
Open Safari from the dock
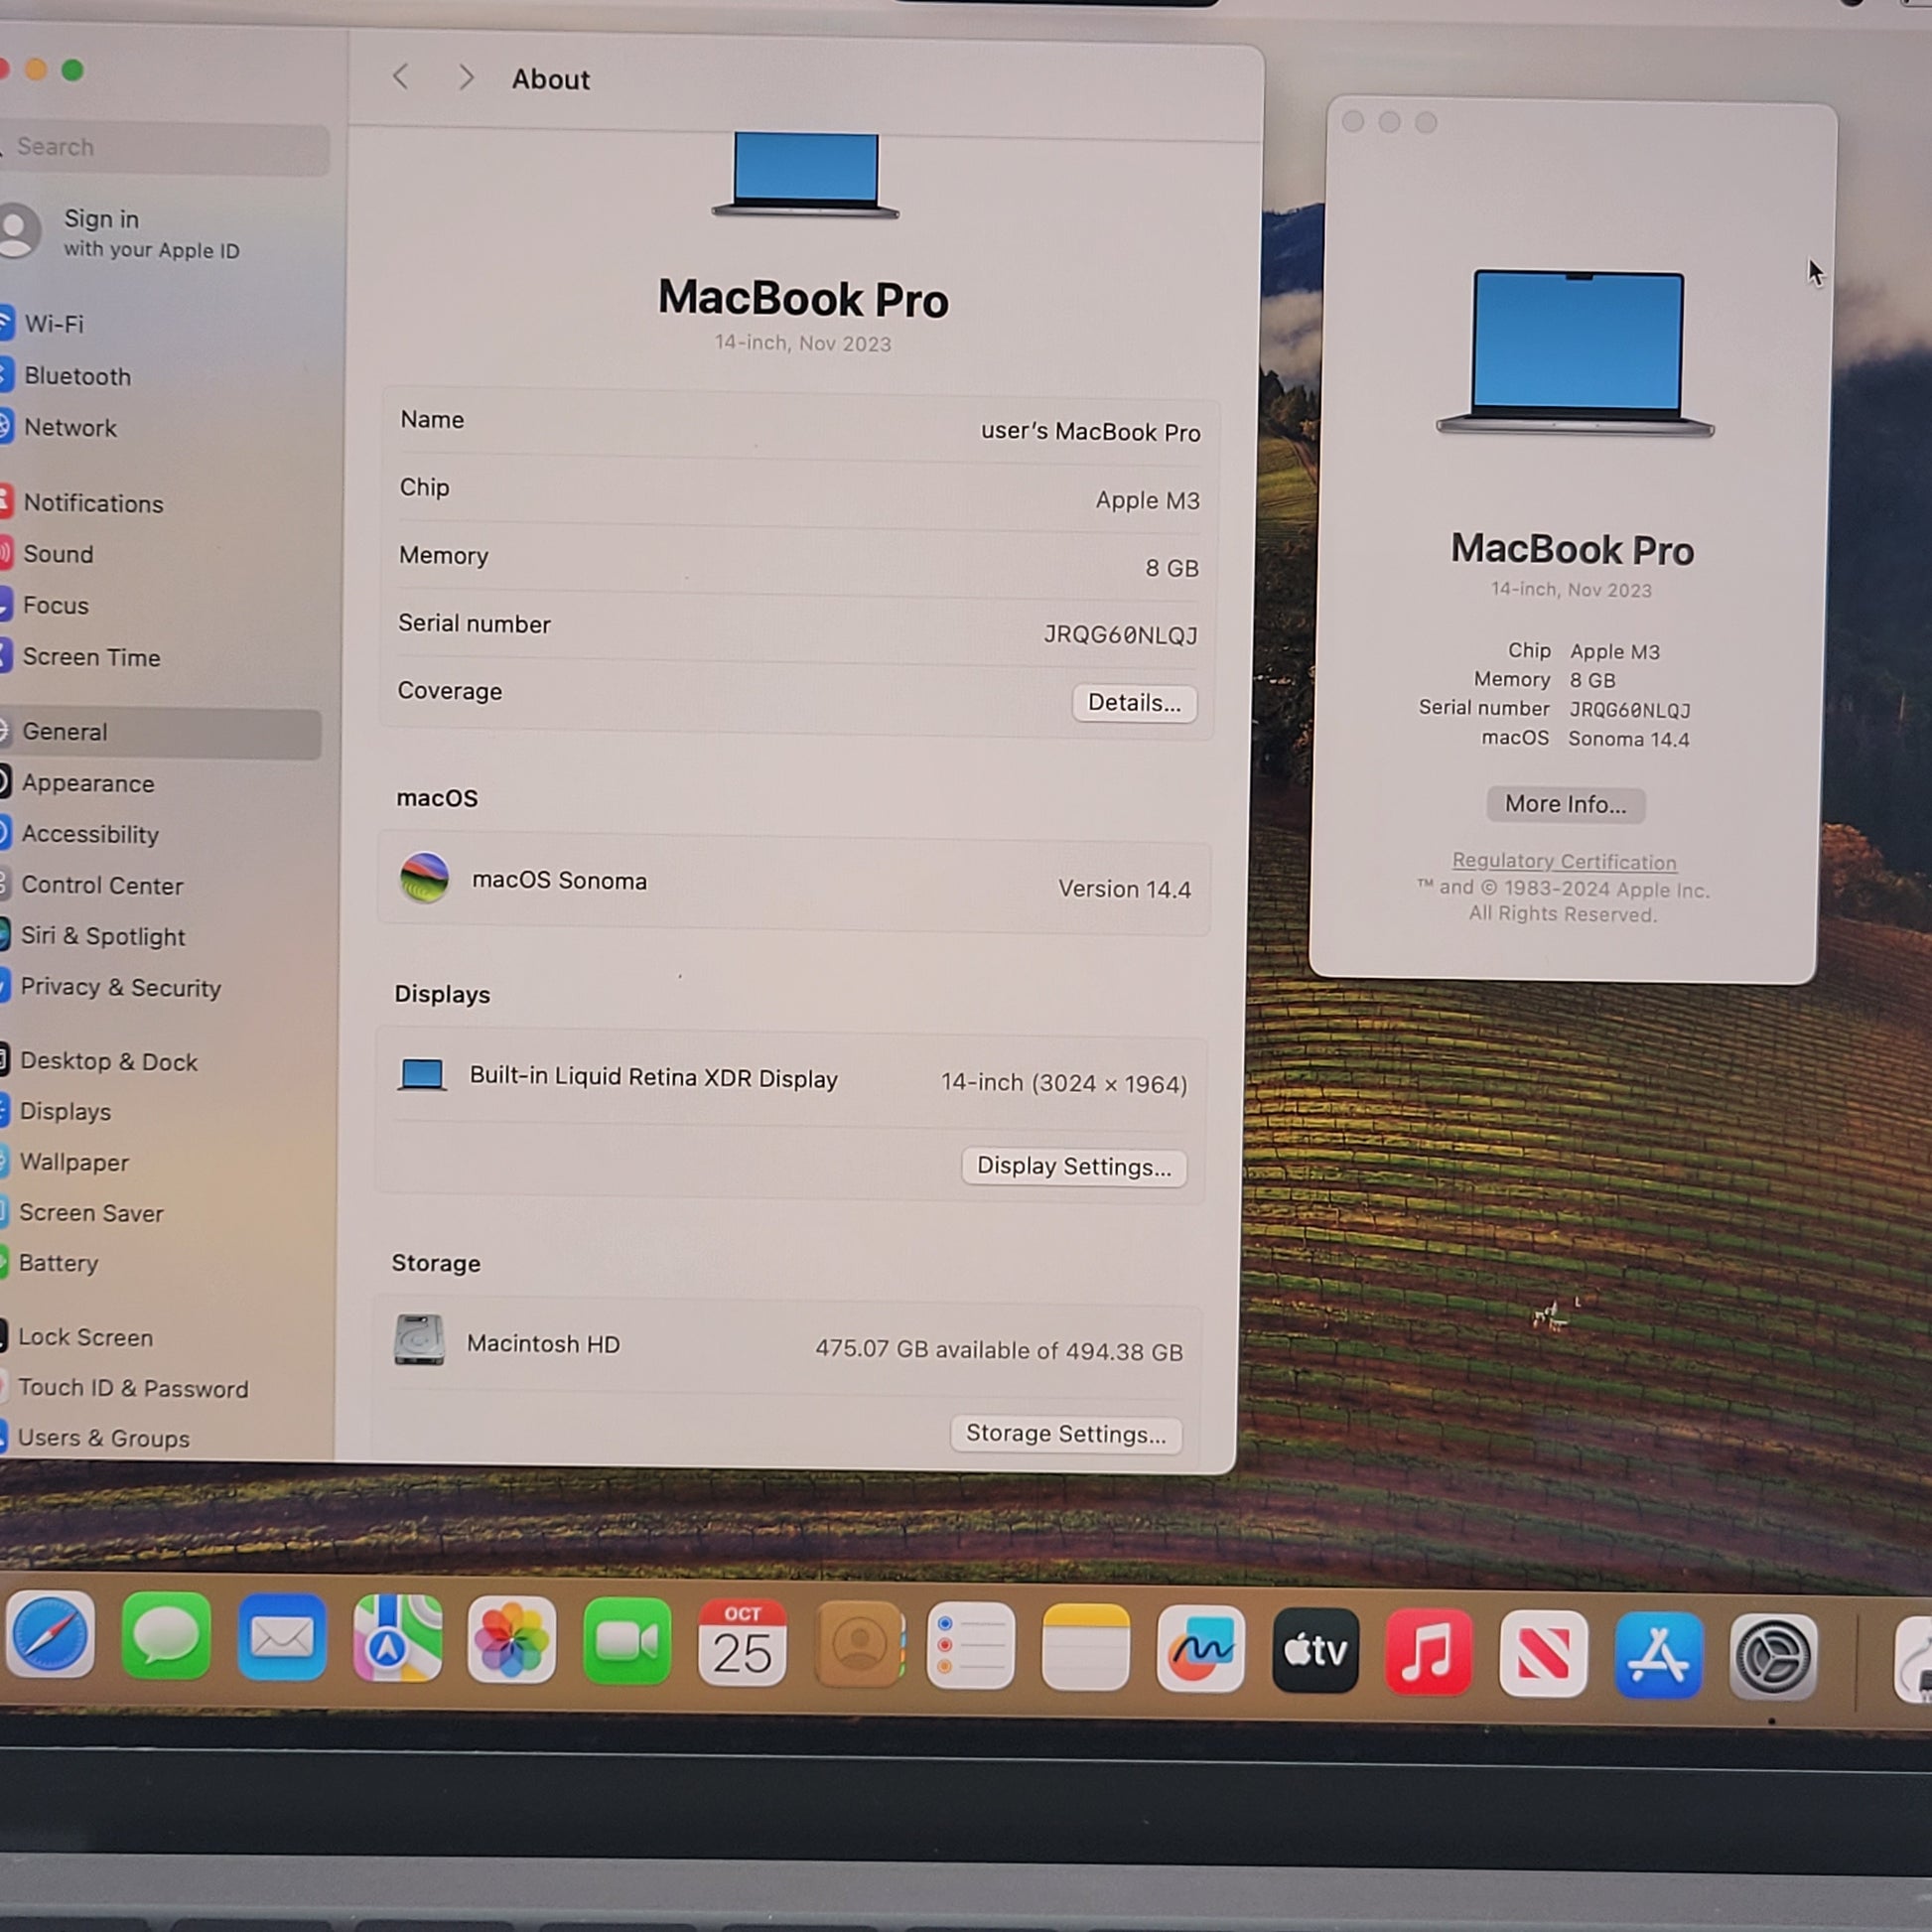coord(50,1637)
